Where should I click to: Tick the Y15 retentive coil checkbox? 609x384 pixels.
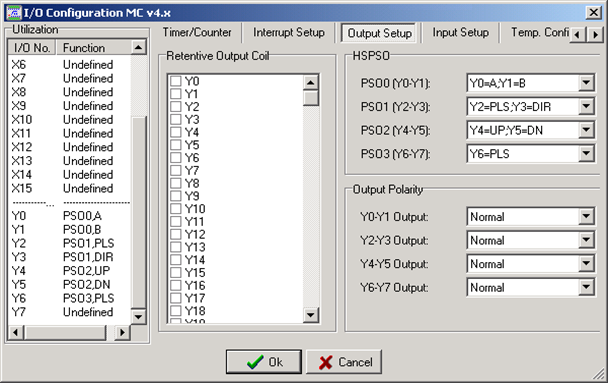pyautogui.click(x=176, y=272)
